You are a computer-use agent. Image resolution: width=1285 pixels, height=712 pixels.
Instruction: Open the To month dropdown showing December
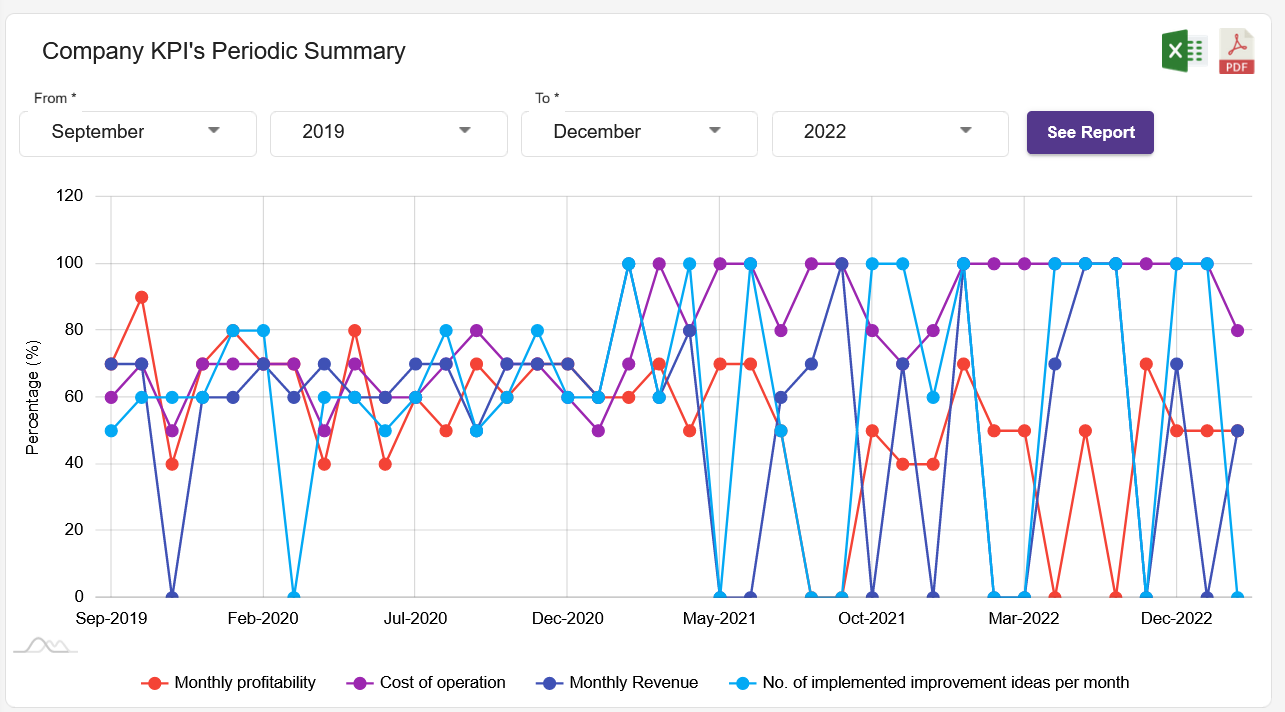coord(639,133)
